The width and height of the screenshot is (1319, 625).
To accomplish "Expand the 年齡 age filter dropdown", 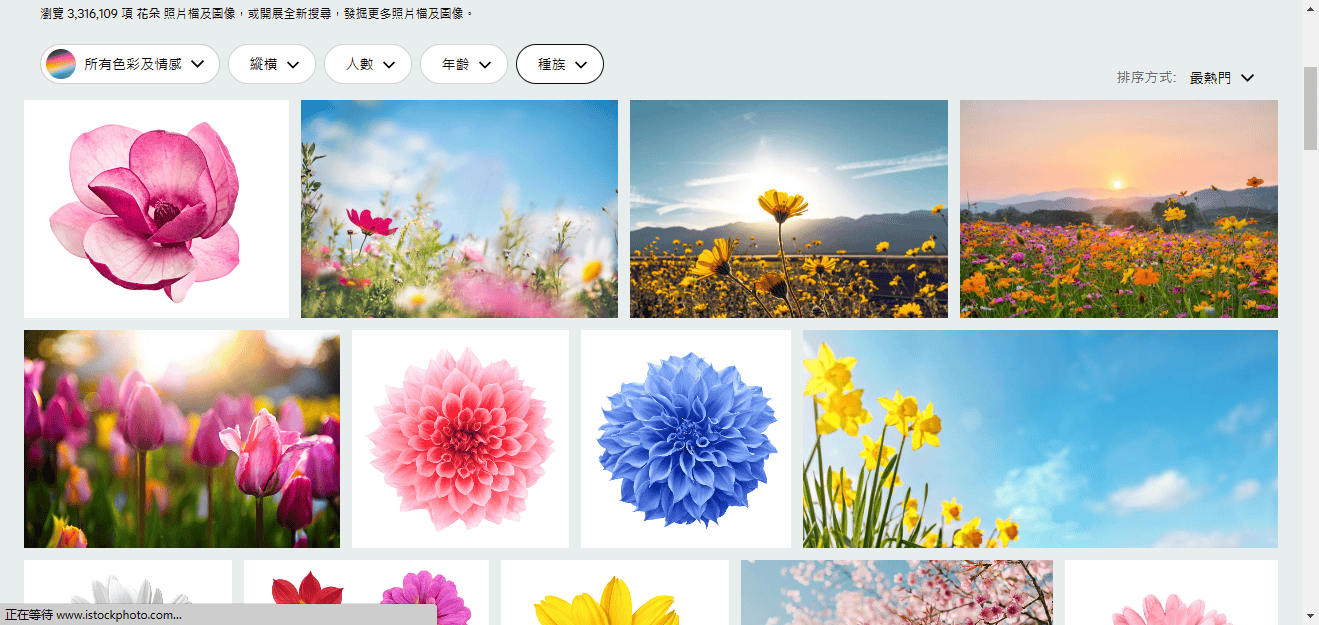I will [463, 63].
